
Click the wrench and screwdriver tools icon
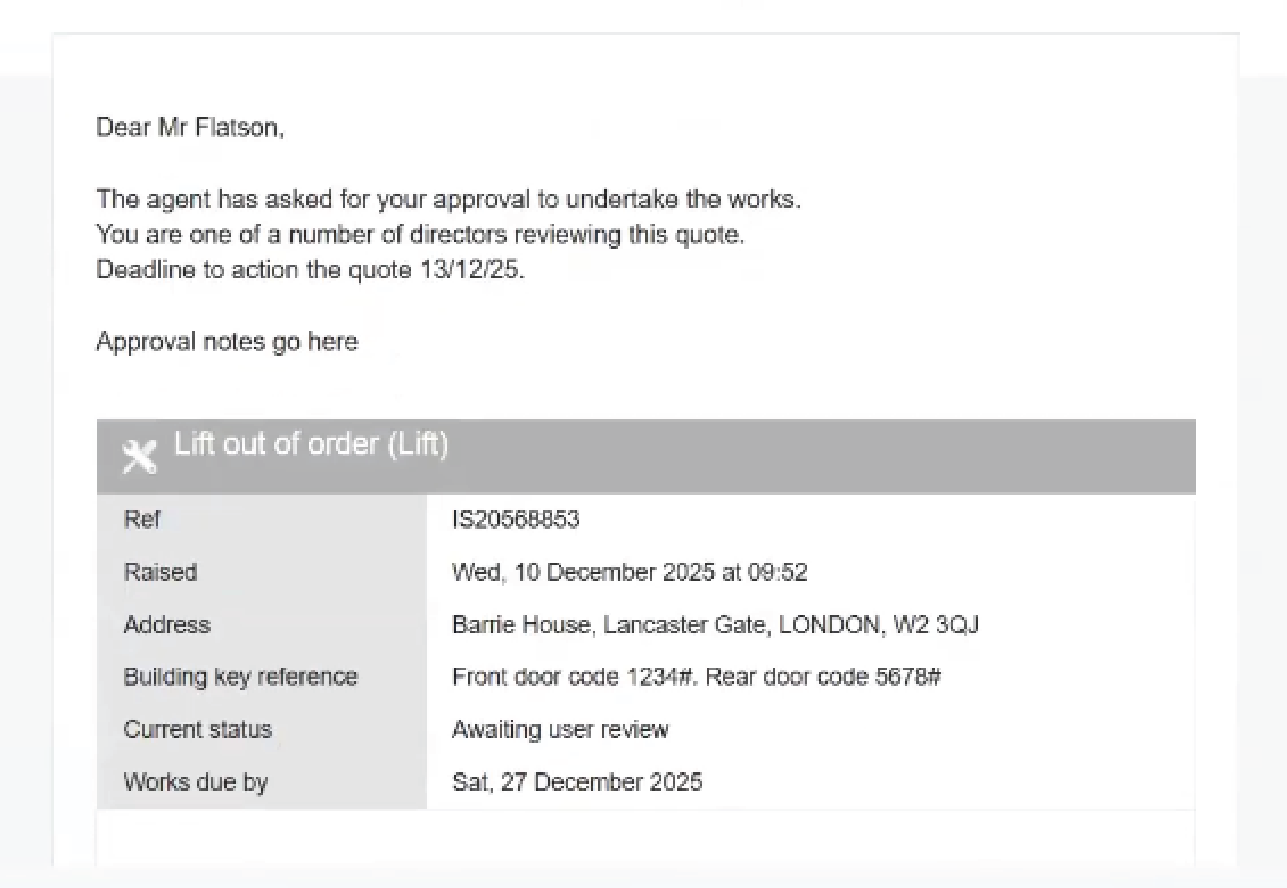(x=140, y=456)
